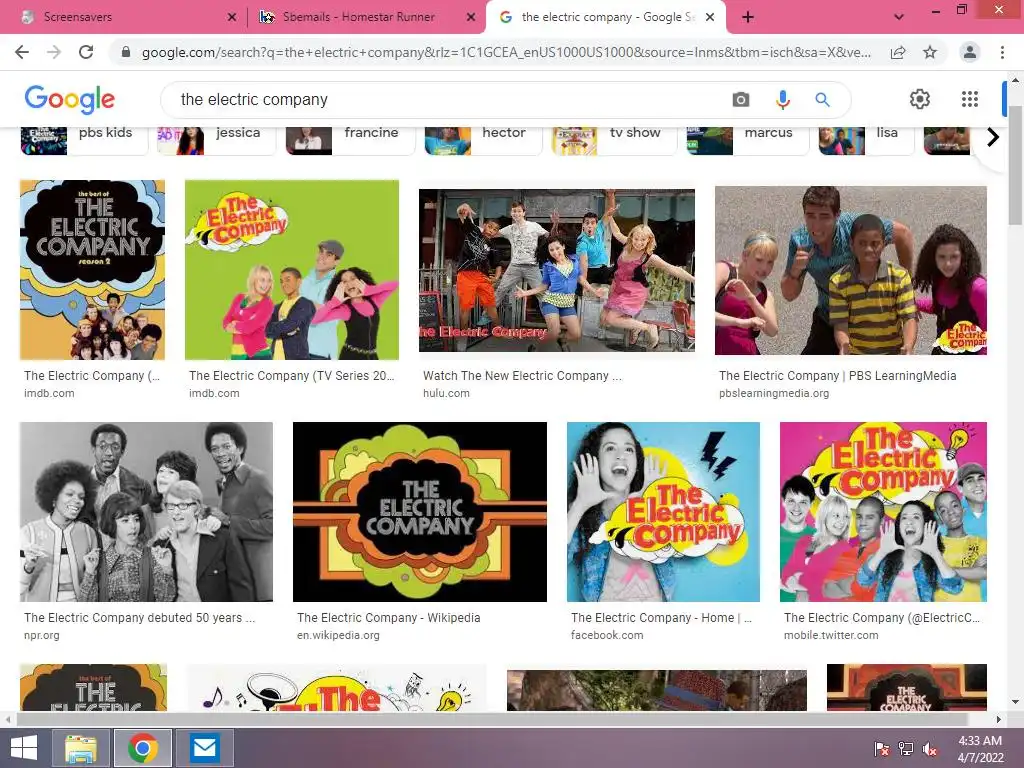Open the tab search dropdown chevron

899,17
